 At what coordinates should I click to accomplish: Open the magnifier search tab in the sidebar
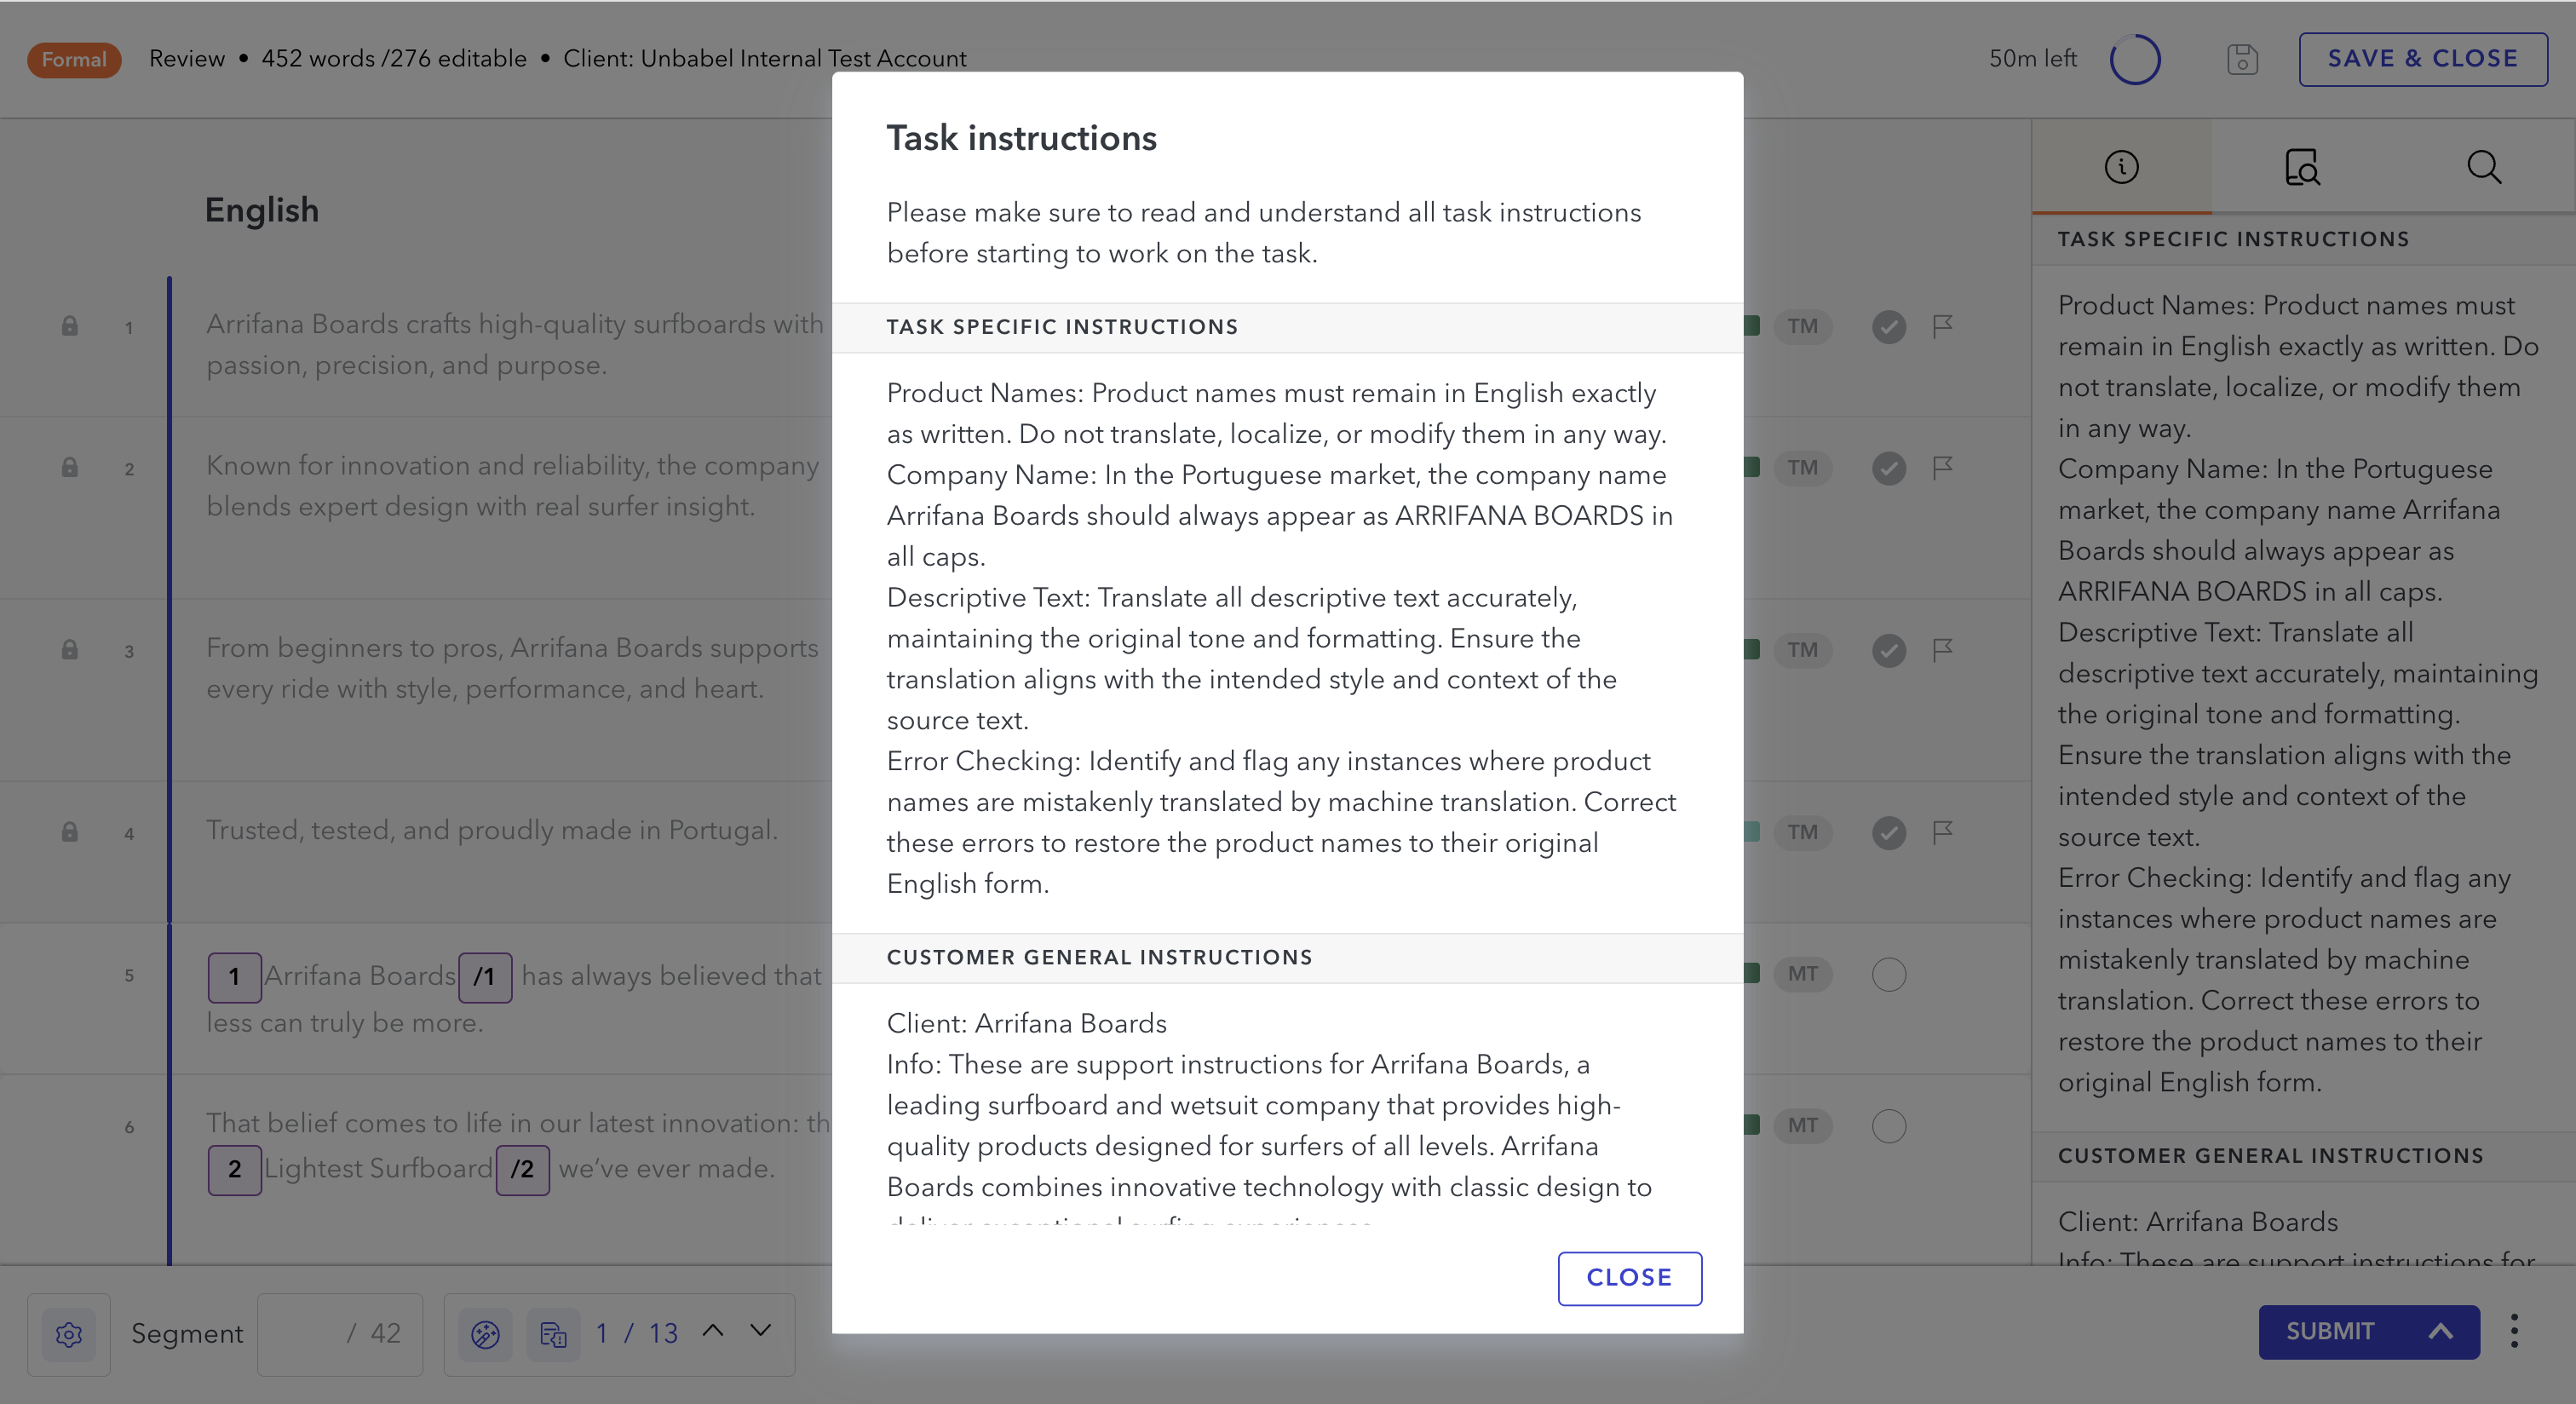[x=2483, y=167]
